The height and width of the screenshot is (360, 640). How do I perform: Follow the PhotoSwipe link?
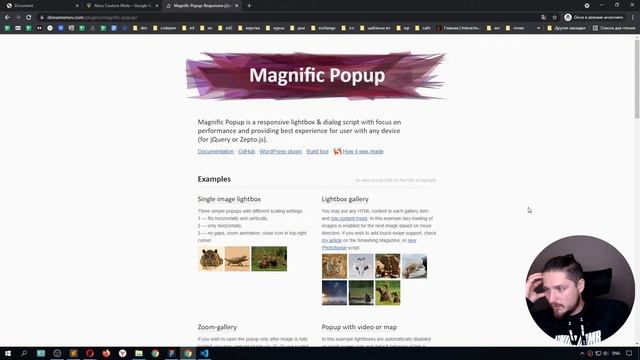tap(334, 248)
